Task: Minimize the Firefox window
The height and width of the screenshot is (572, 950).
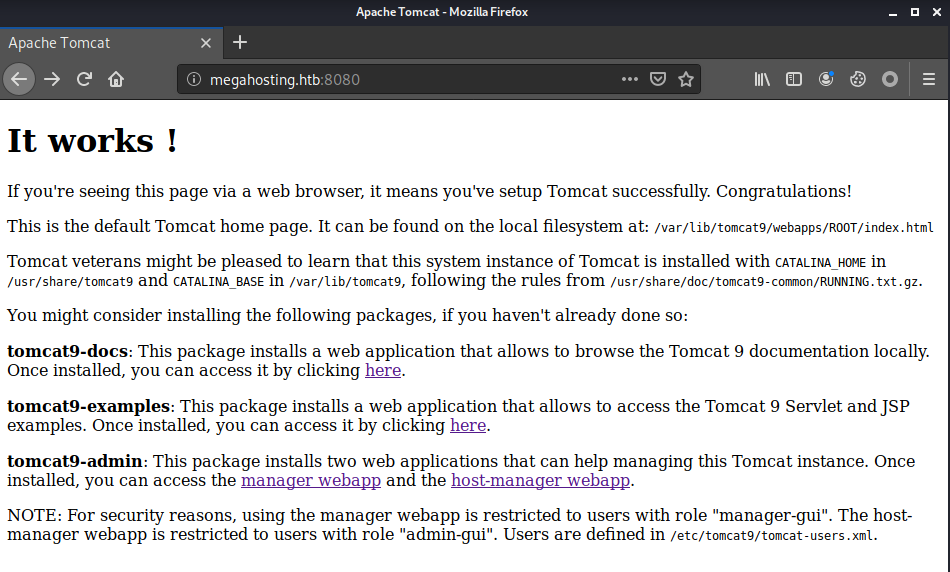Action: [x=892, y=12]
